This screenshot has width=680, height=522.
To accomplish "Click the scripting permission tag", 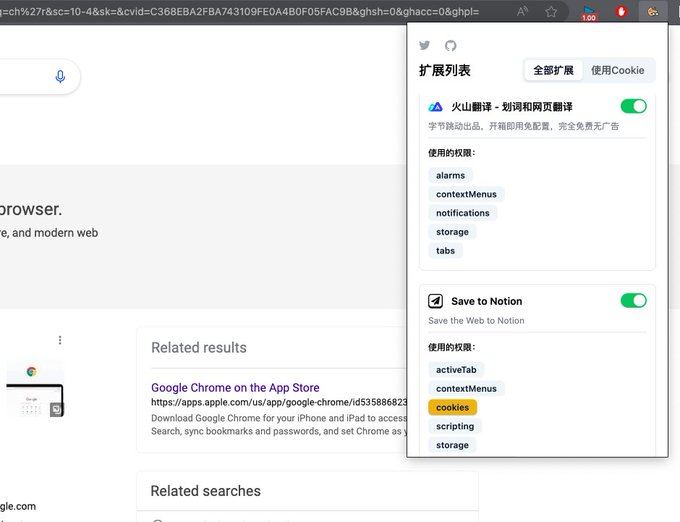I will (455, 426).
